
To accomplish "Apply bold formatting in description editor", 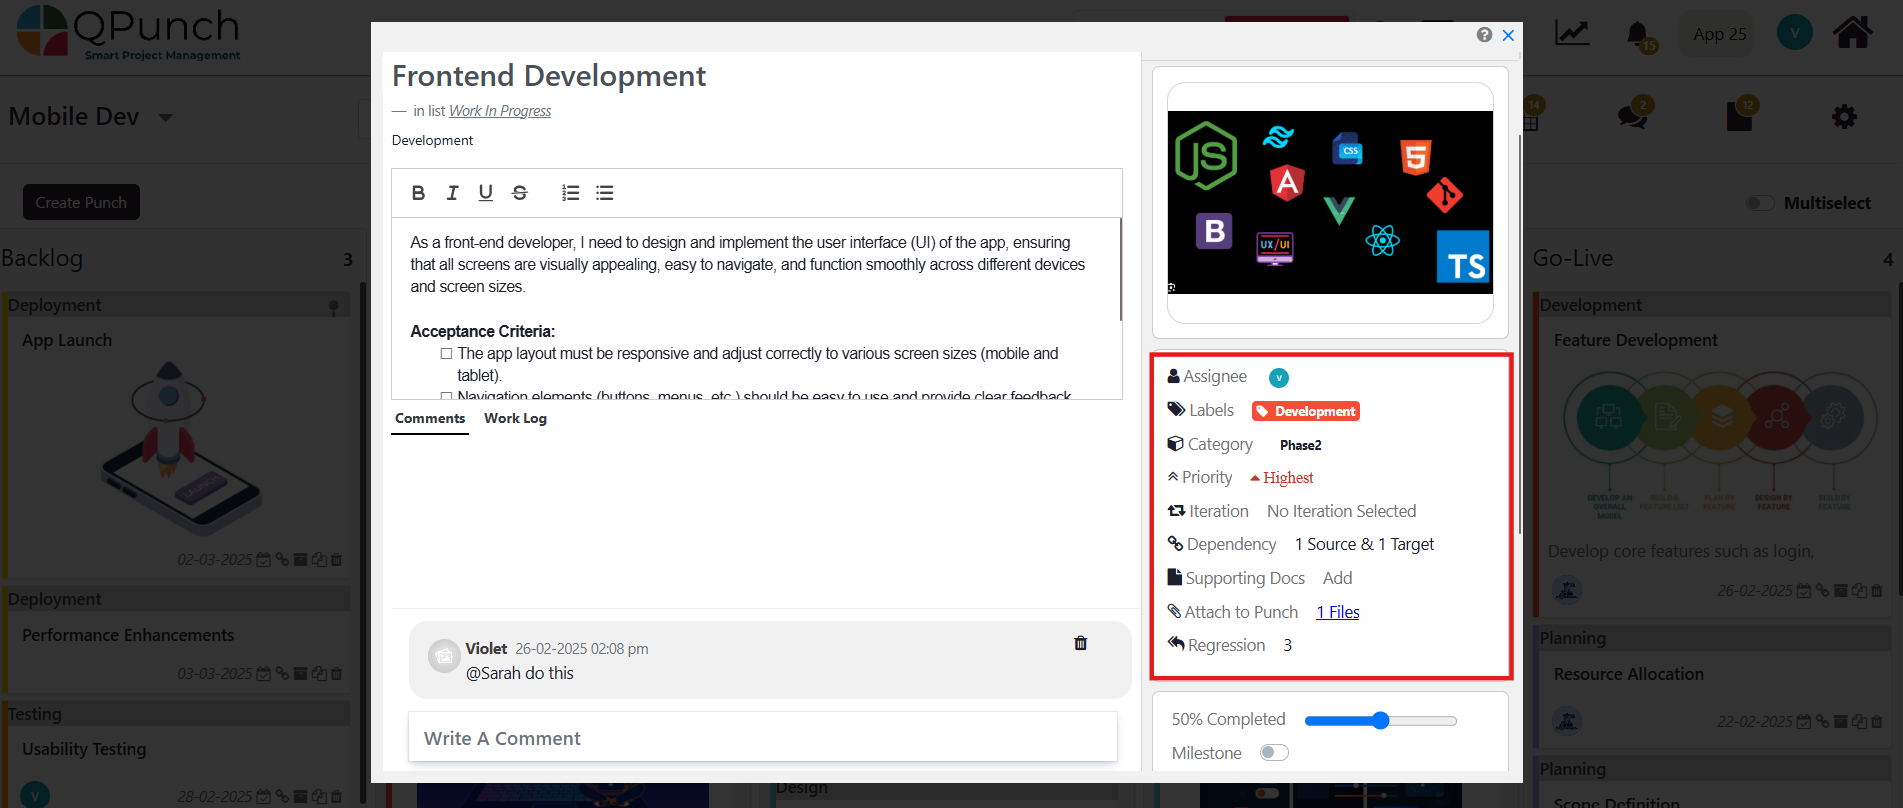I will click(x=418, y=193).
